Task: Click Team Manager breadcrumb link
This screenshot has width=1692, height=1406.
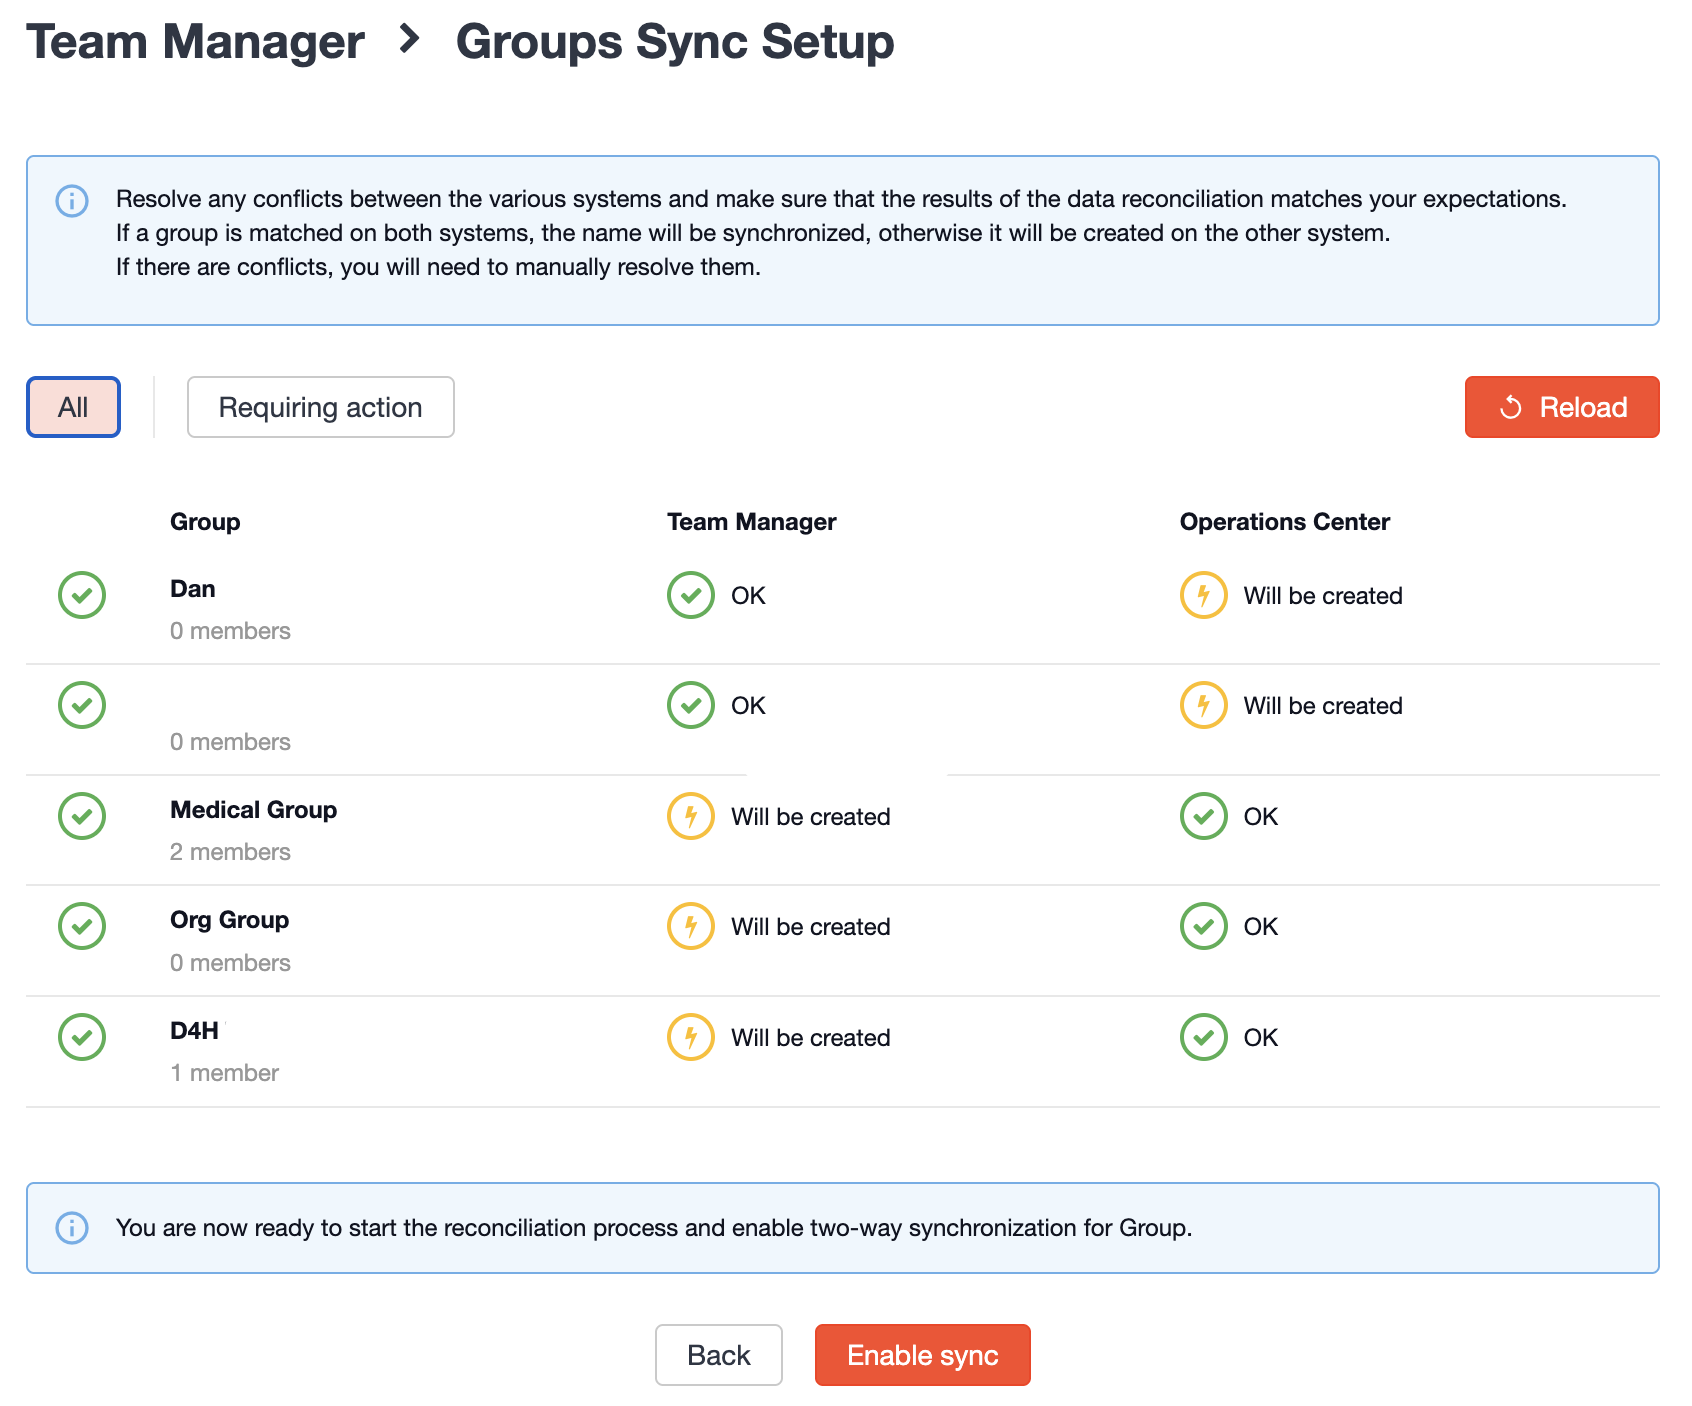Action: [195, 42]
